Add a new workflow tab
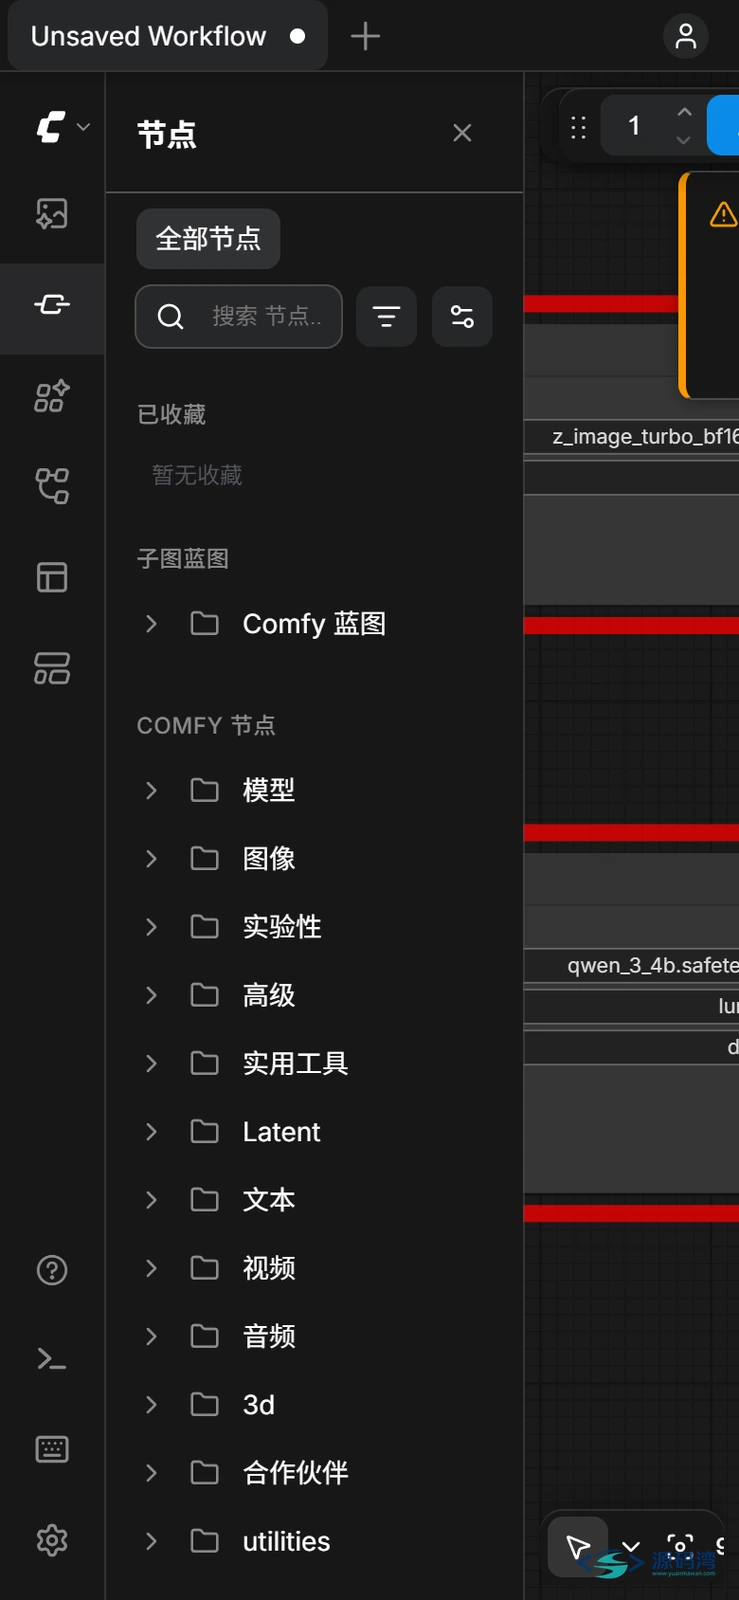This screenshot has width=739, height=1600. click(x=365, y=36)
